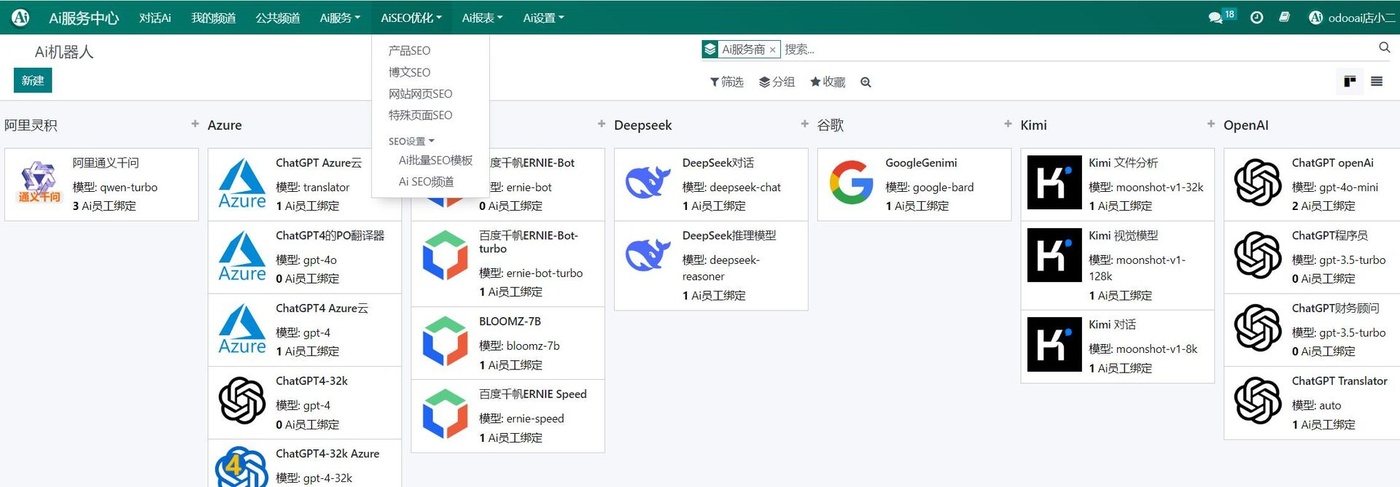
Task: Open the 分组 group-by dropdown
Action: (777, 82)
